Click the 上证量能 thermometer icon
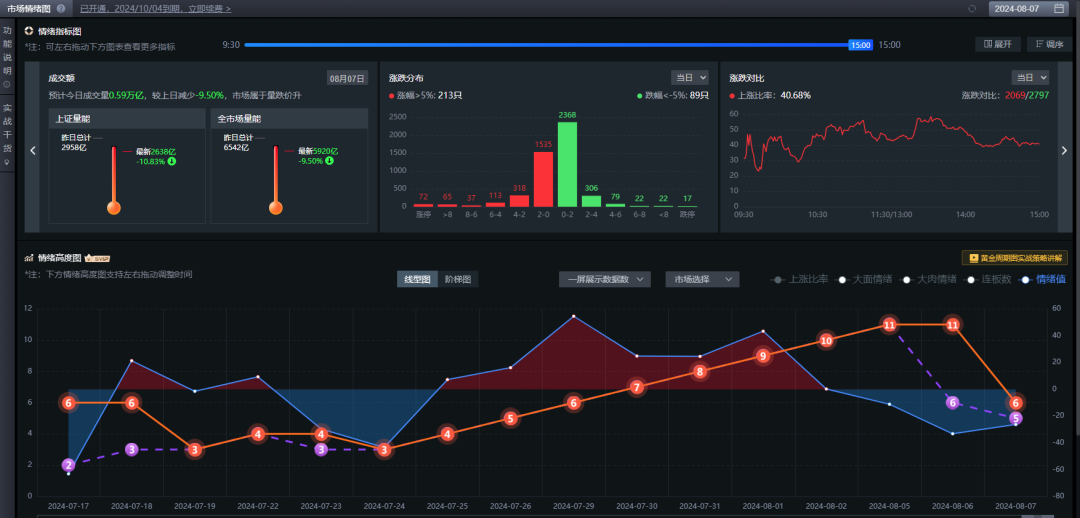This screenshot has height=518, width=1080. (x=114, y=180)
